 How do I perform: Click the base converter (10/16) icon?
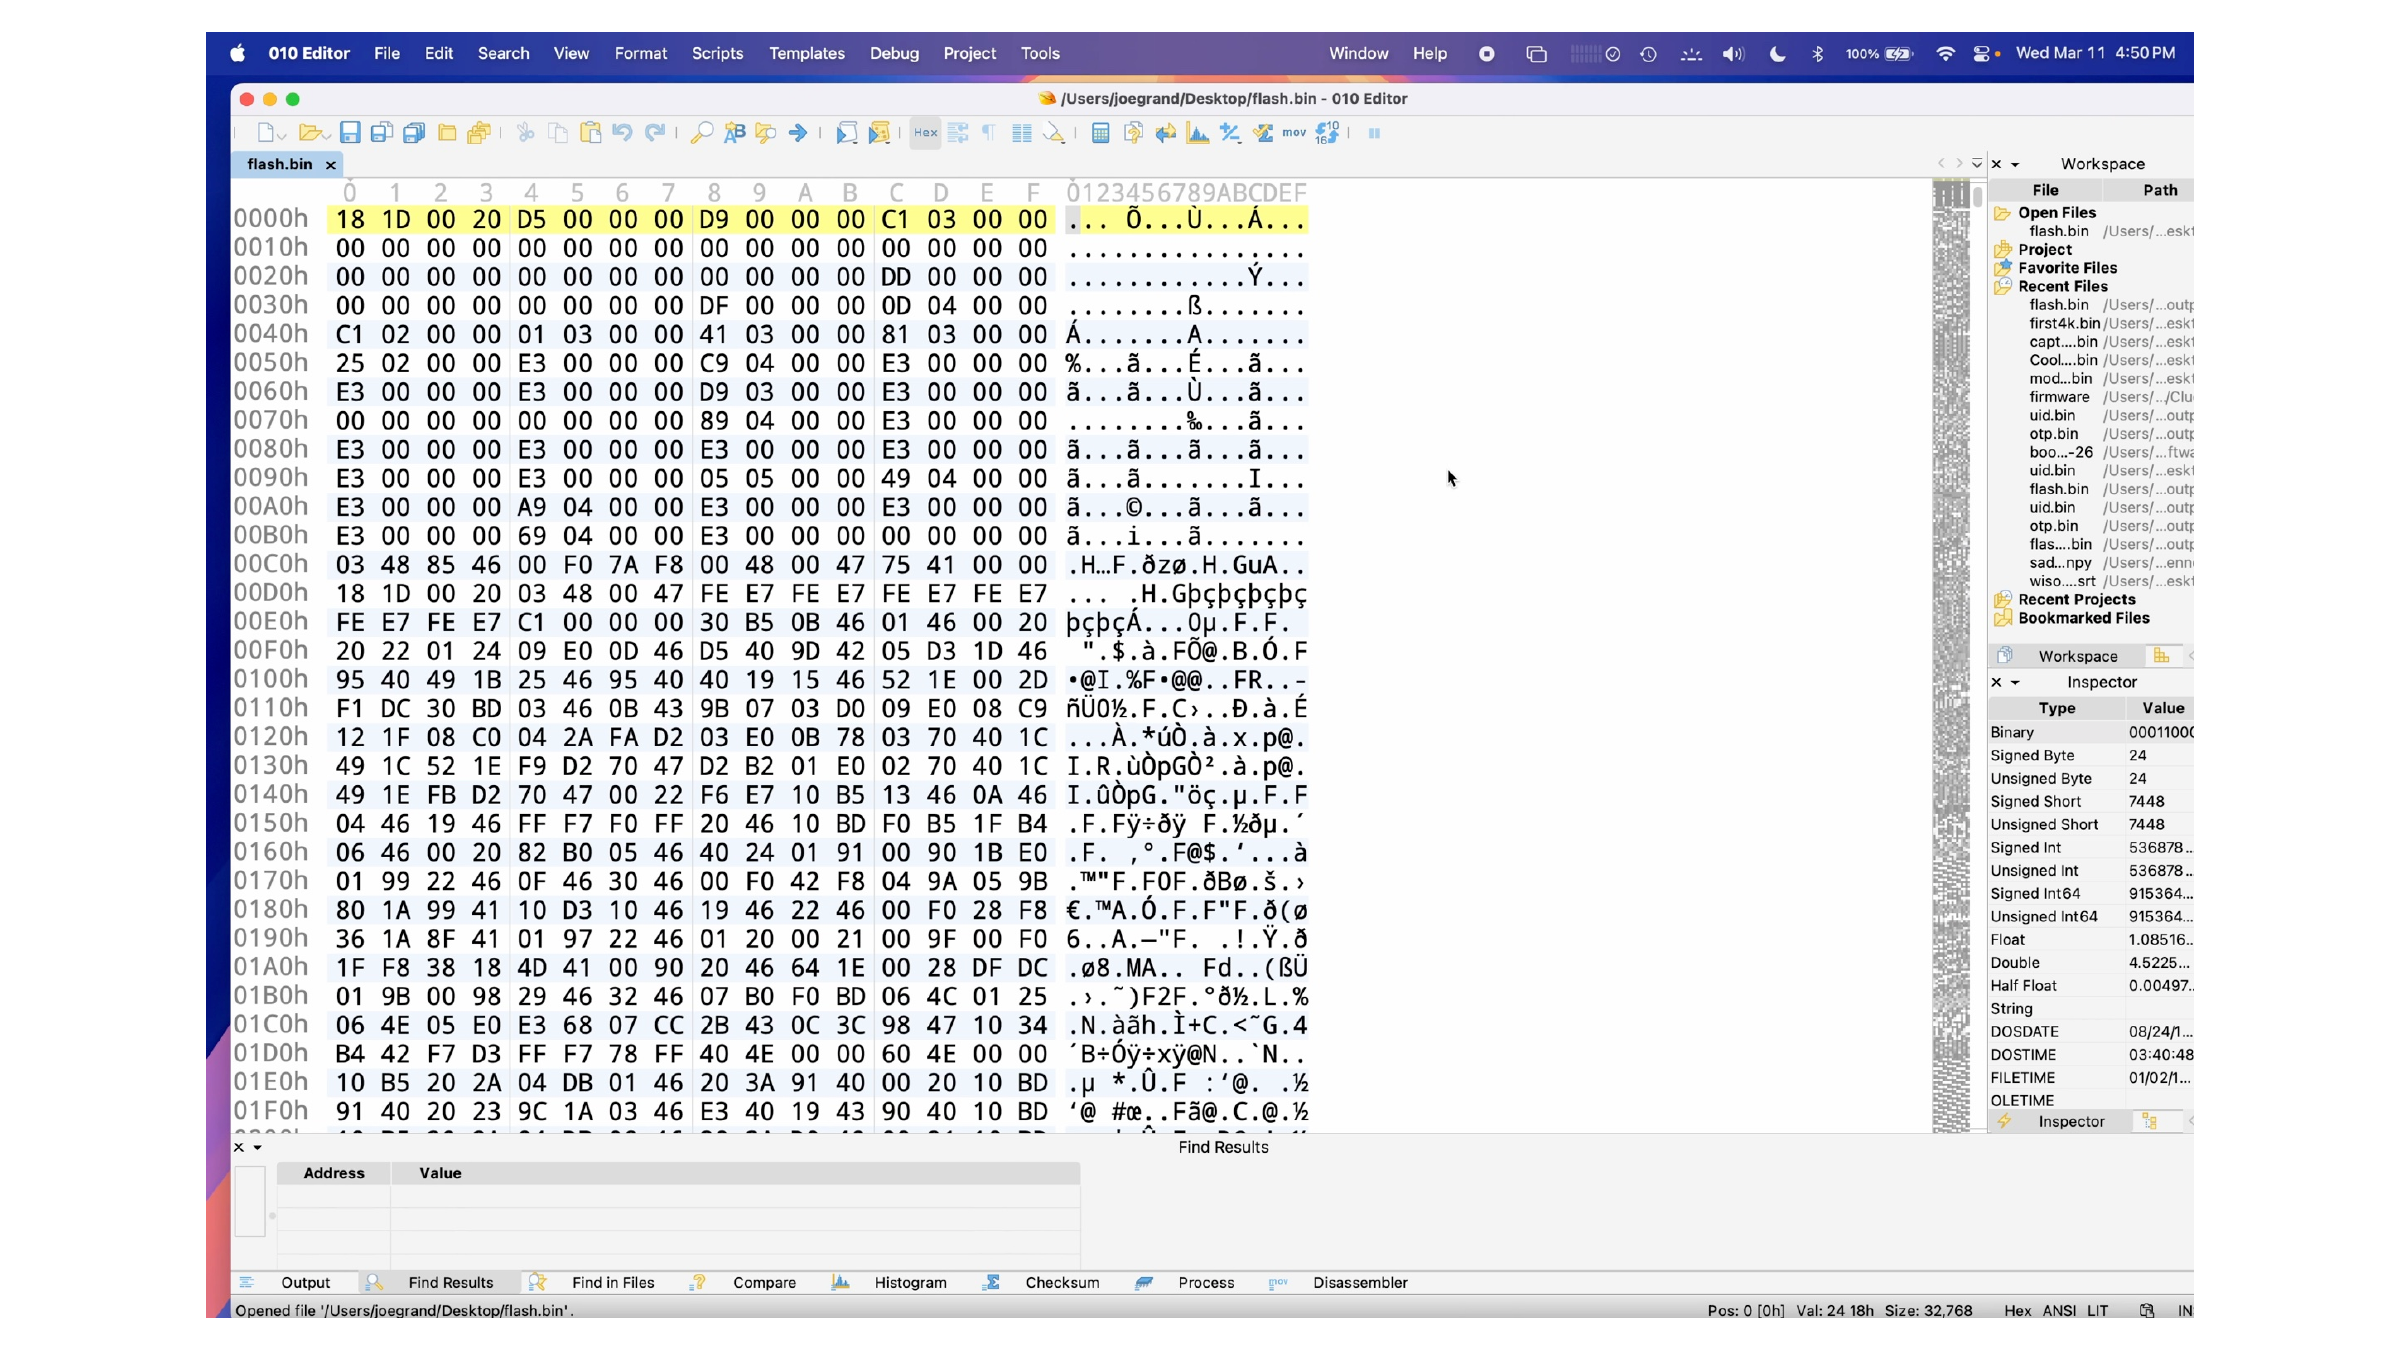[x=1327, y=133]
